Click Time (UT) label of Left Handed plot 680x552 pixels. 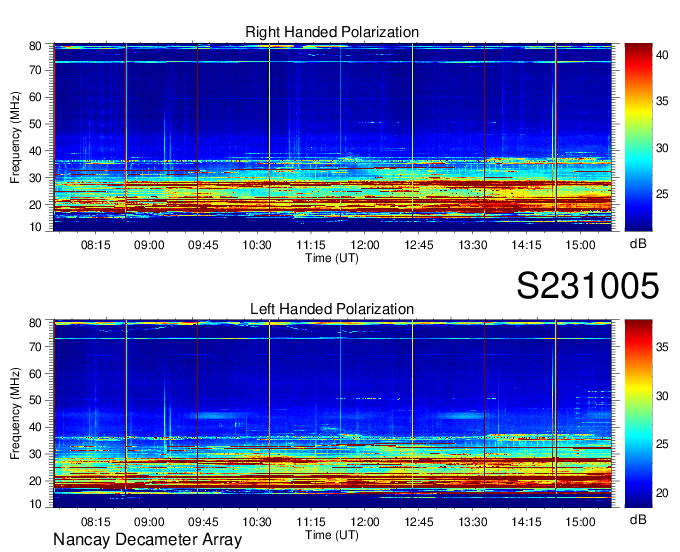tap(332, 535)
